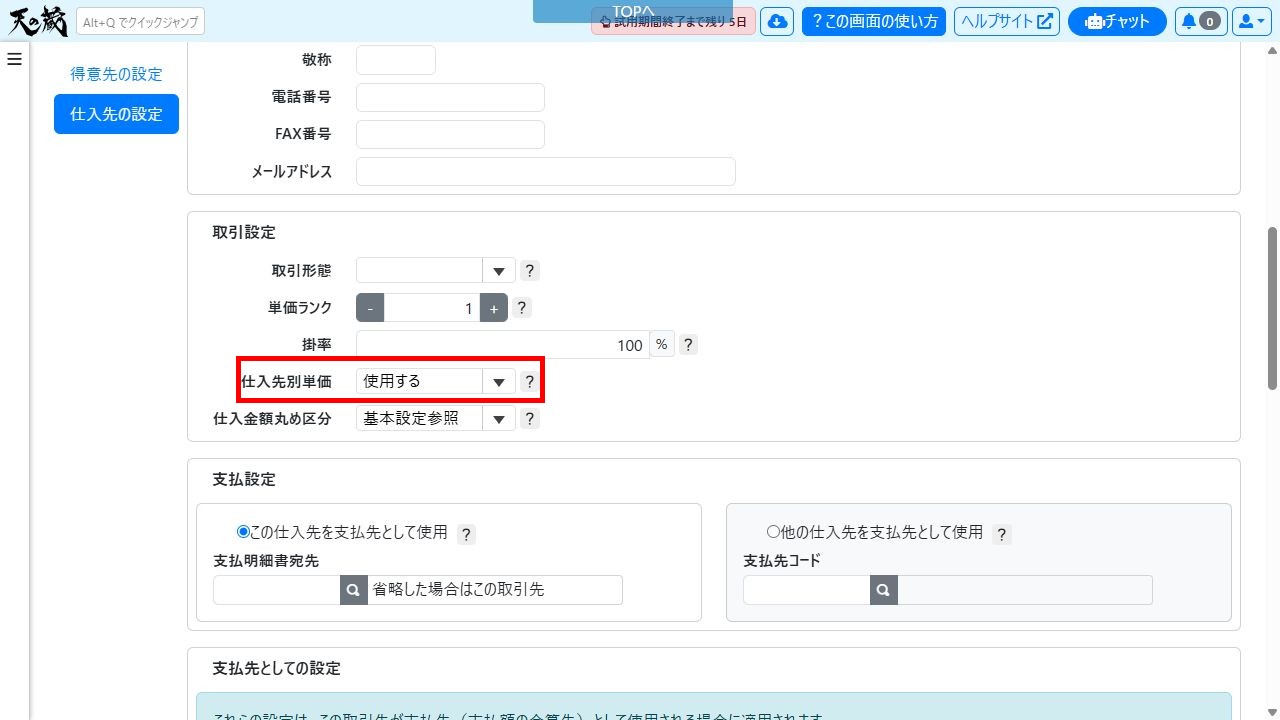The image size is (1280, 720).
Task: Click the quick jump search box
Action: [140, 21]
